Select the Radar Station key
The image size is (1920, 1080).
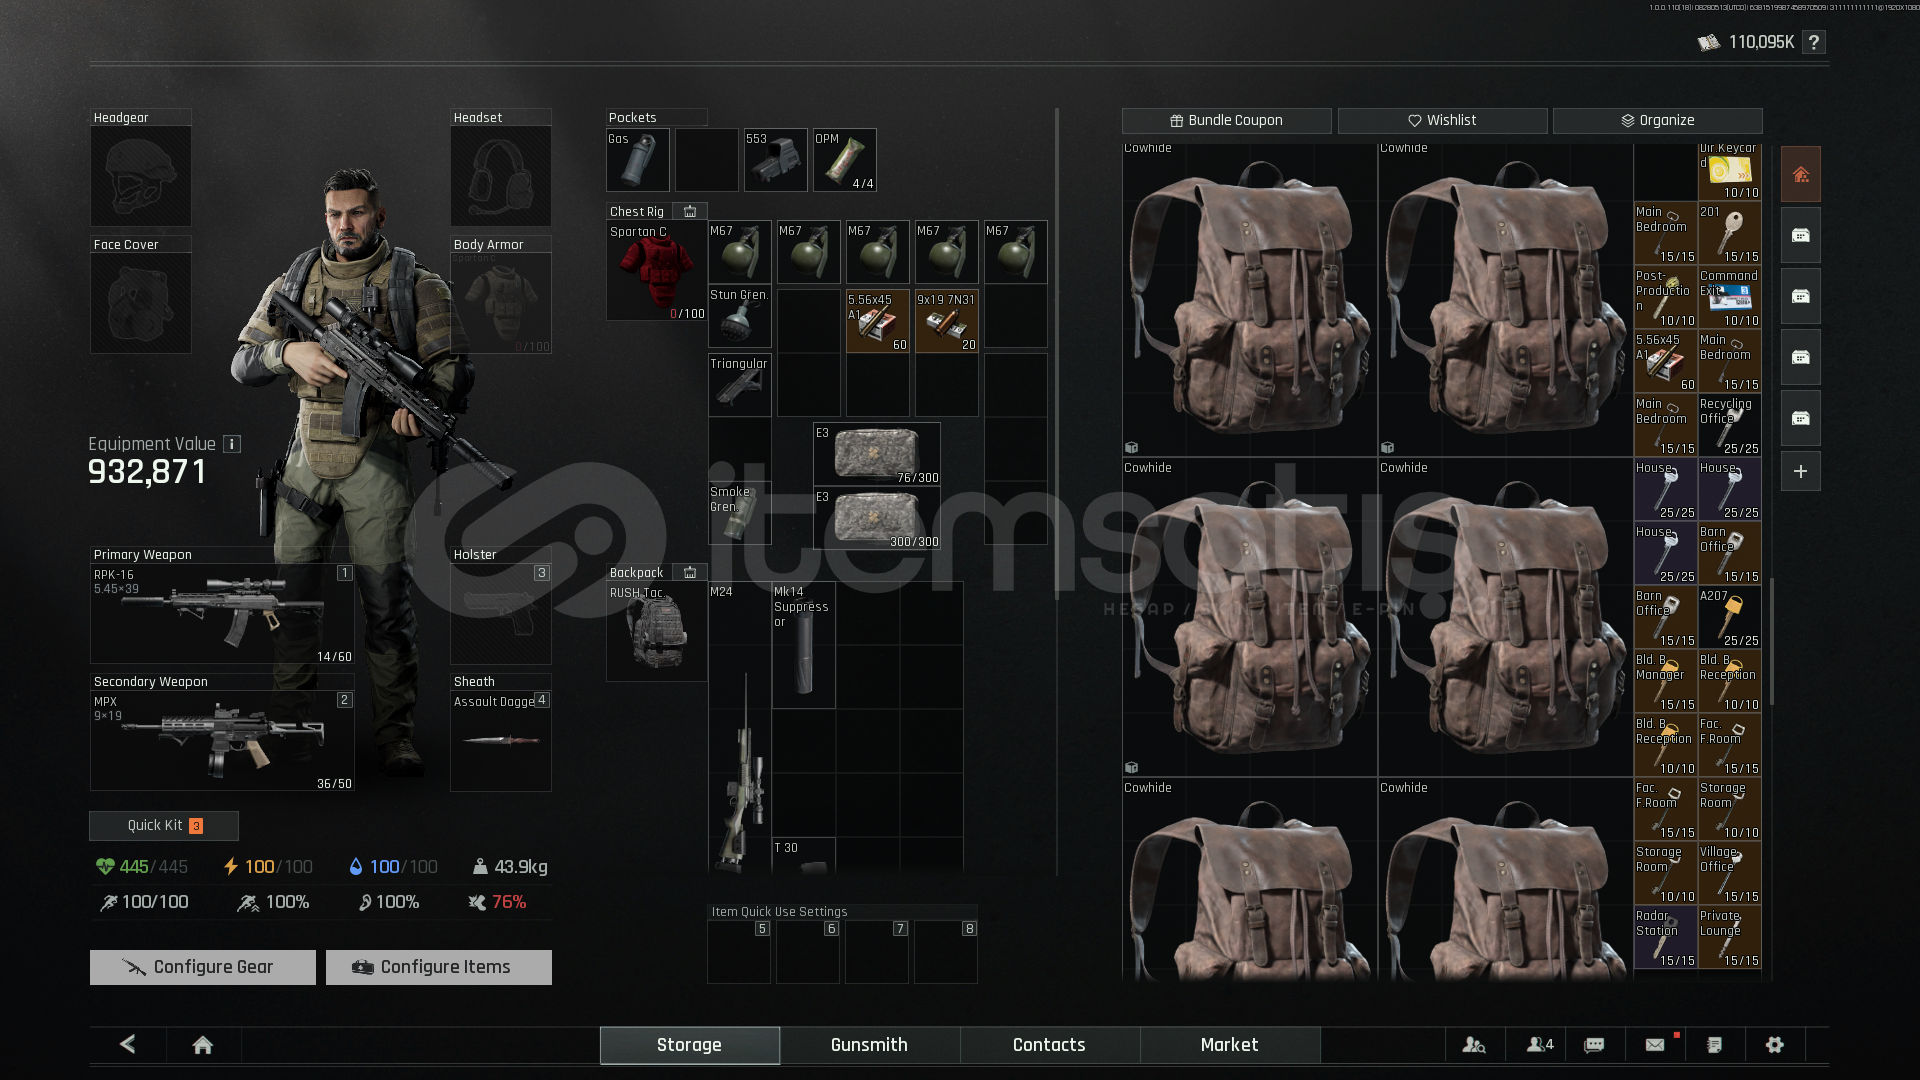[x=1666, y=937]
